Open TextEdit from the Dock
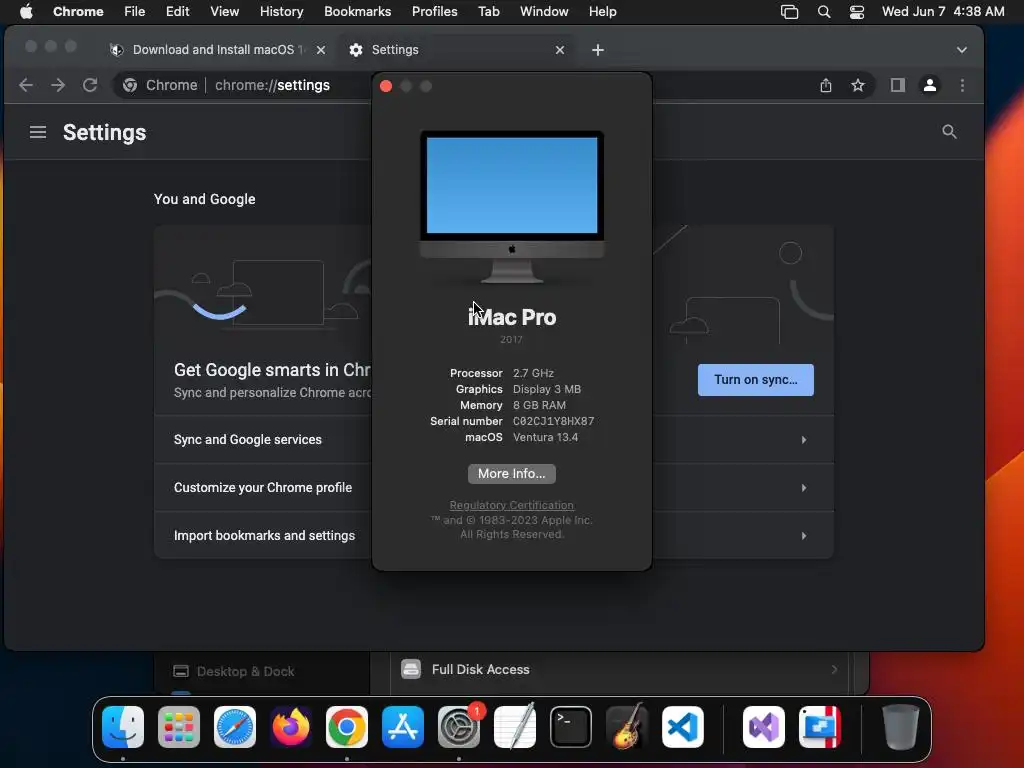Image resolution: width=1024 pixels, height=768 pixels. pos(515,727)
